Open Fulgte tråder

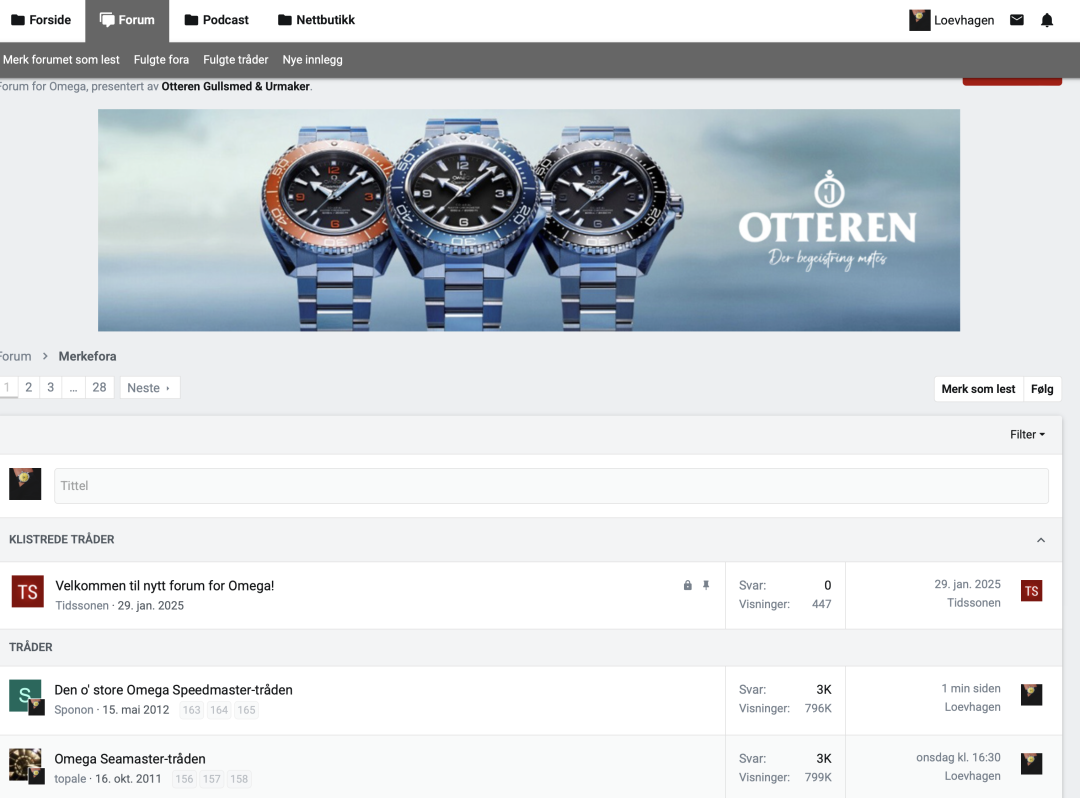pos(236,60)
